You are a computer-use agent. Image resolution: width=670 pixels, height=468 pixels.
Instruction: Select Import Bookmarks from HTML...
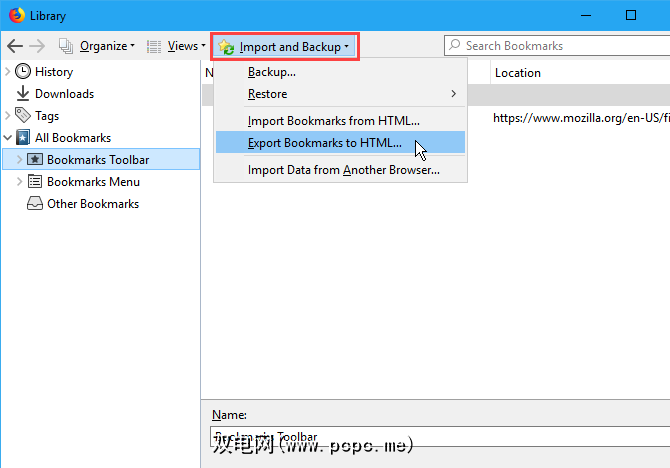tap(340, 121)
